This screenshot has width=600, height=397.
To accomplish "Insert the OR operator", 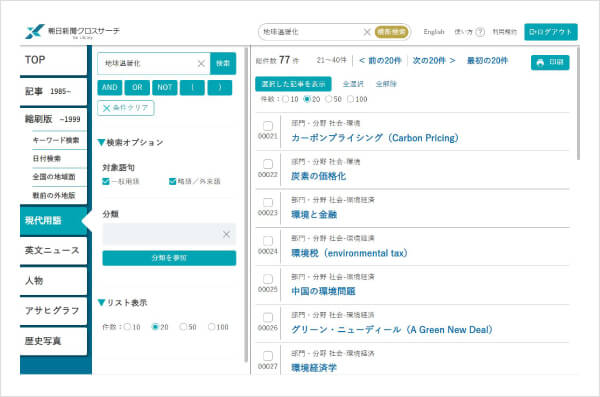I will tap(137, 87).
